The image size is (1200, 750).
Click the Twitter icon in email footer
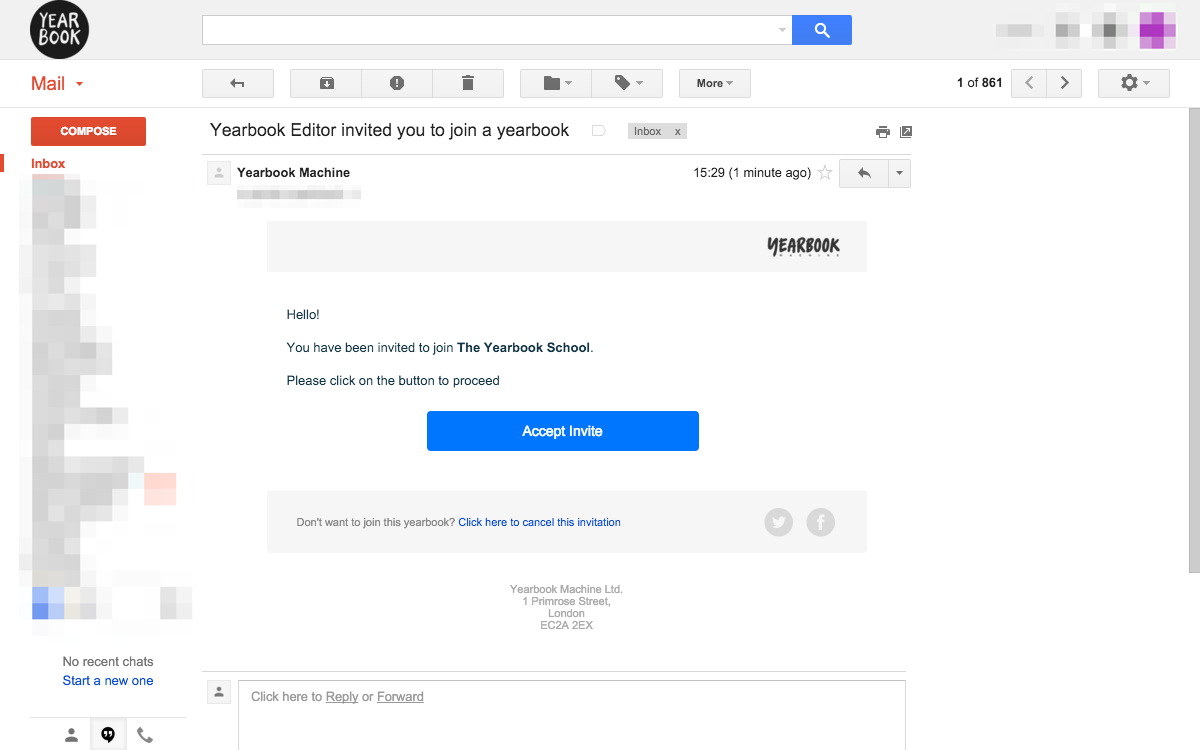[779, 522]
